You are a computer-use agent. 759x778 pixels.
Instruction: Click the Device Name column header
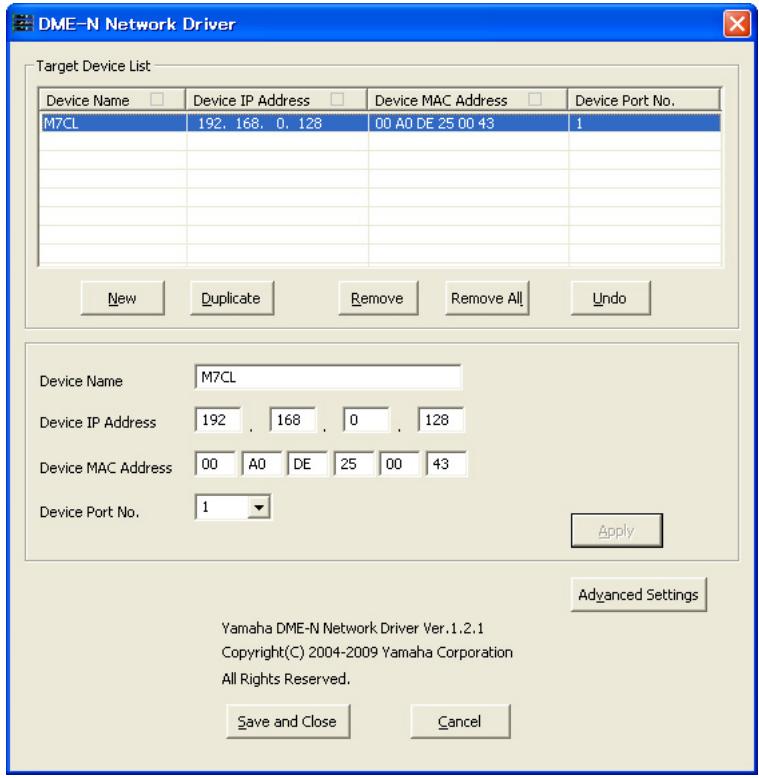[112, 100]
